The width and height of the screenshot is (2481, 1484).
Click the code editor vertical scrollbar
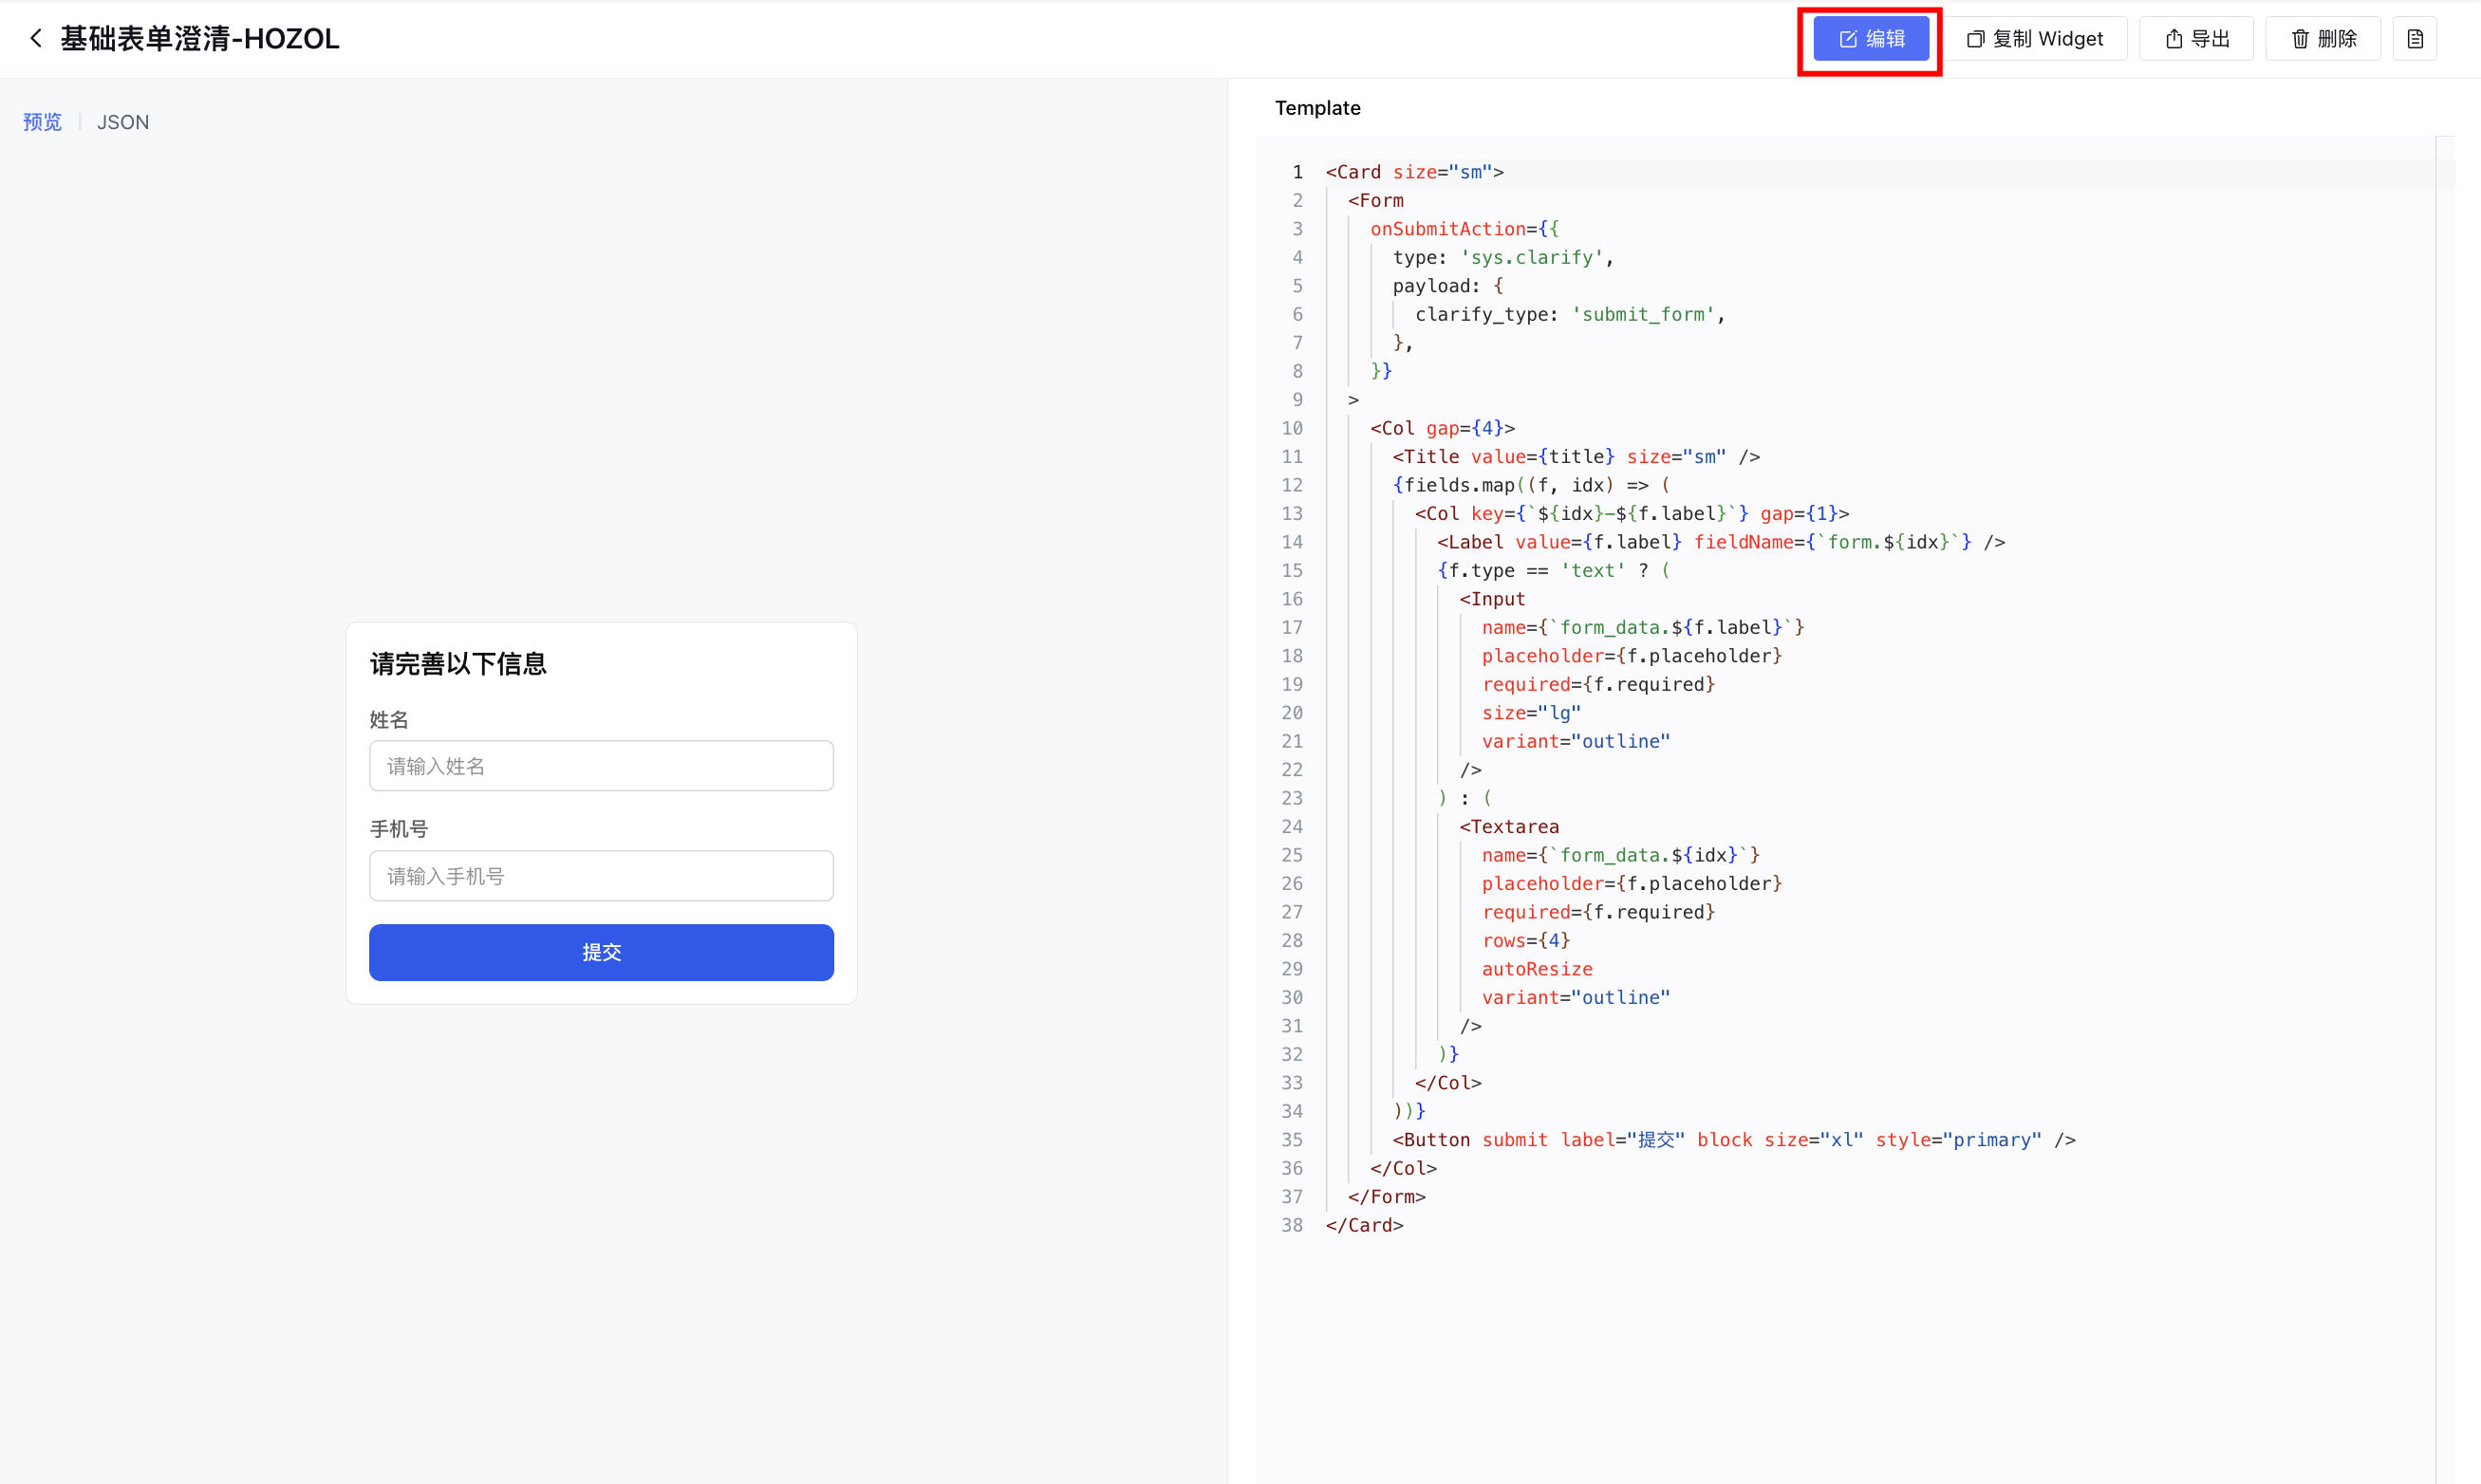coord(2444,700)
